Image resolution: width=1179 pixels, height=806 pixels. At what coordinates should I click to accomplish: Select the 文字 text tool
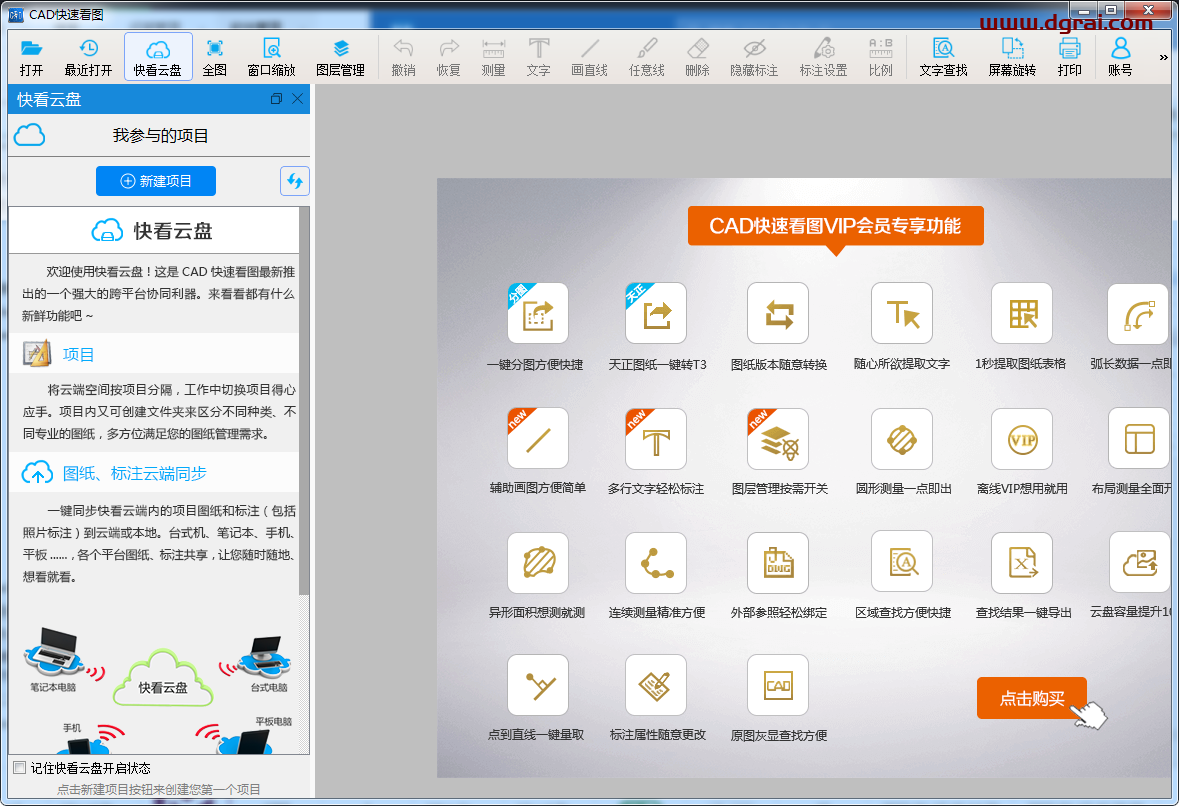538,56
